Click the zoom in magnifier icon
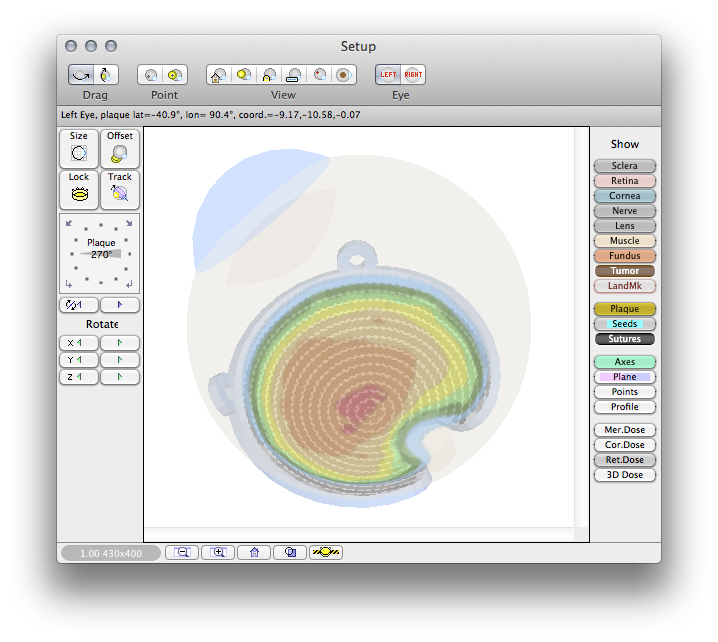Viewport: 718px width, 642px height. [218, 552]
